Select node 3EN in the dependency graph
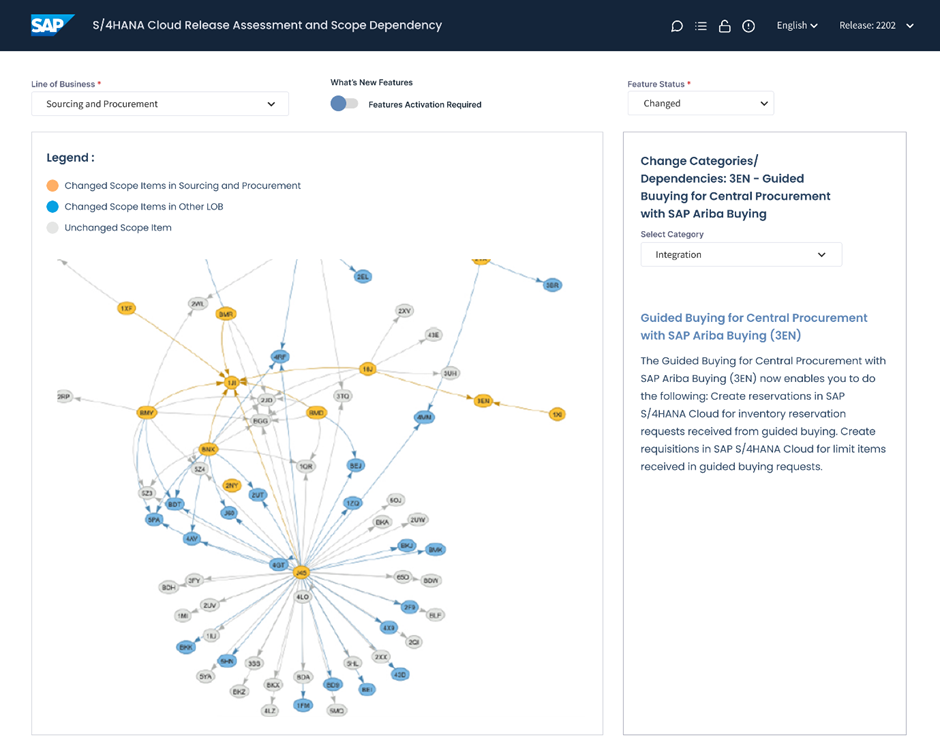Screen dimensions: 940x755 [x=482, y=401]
